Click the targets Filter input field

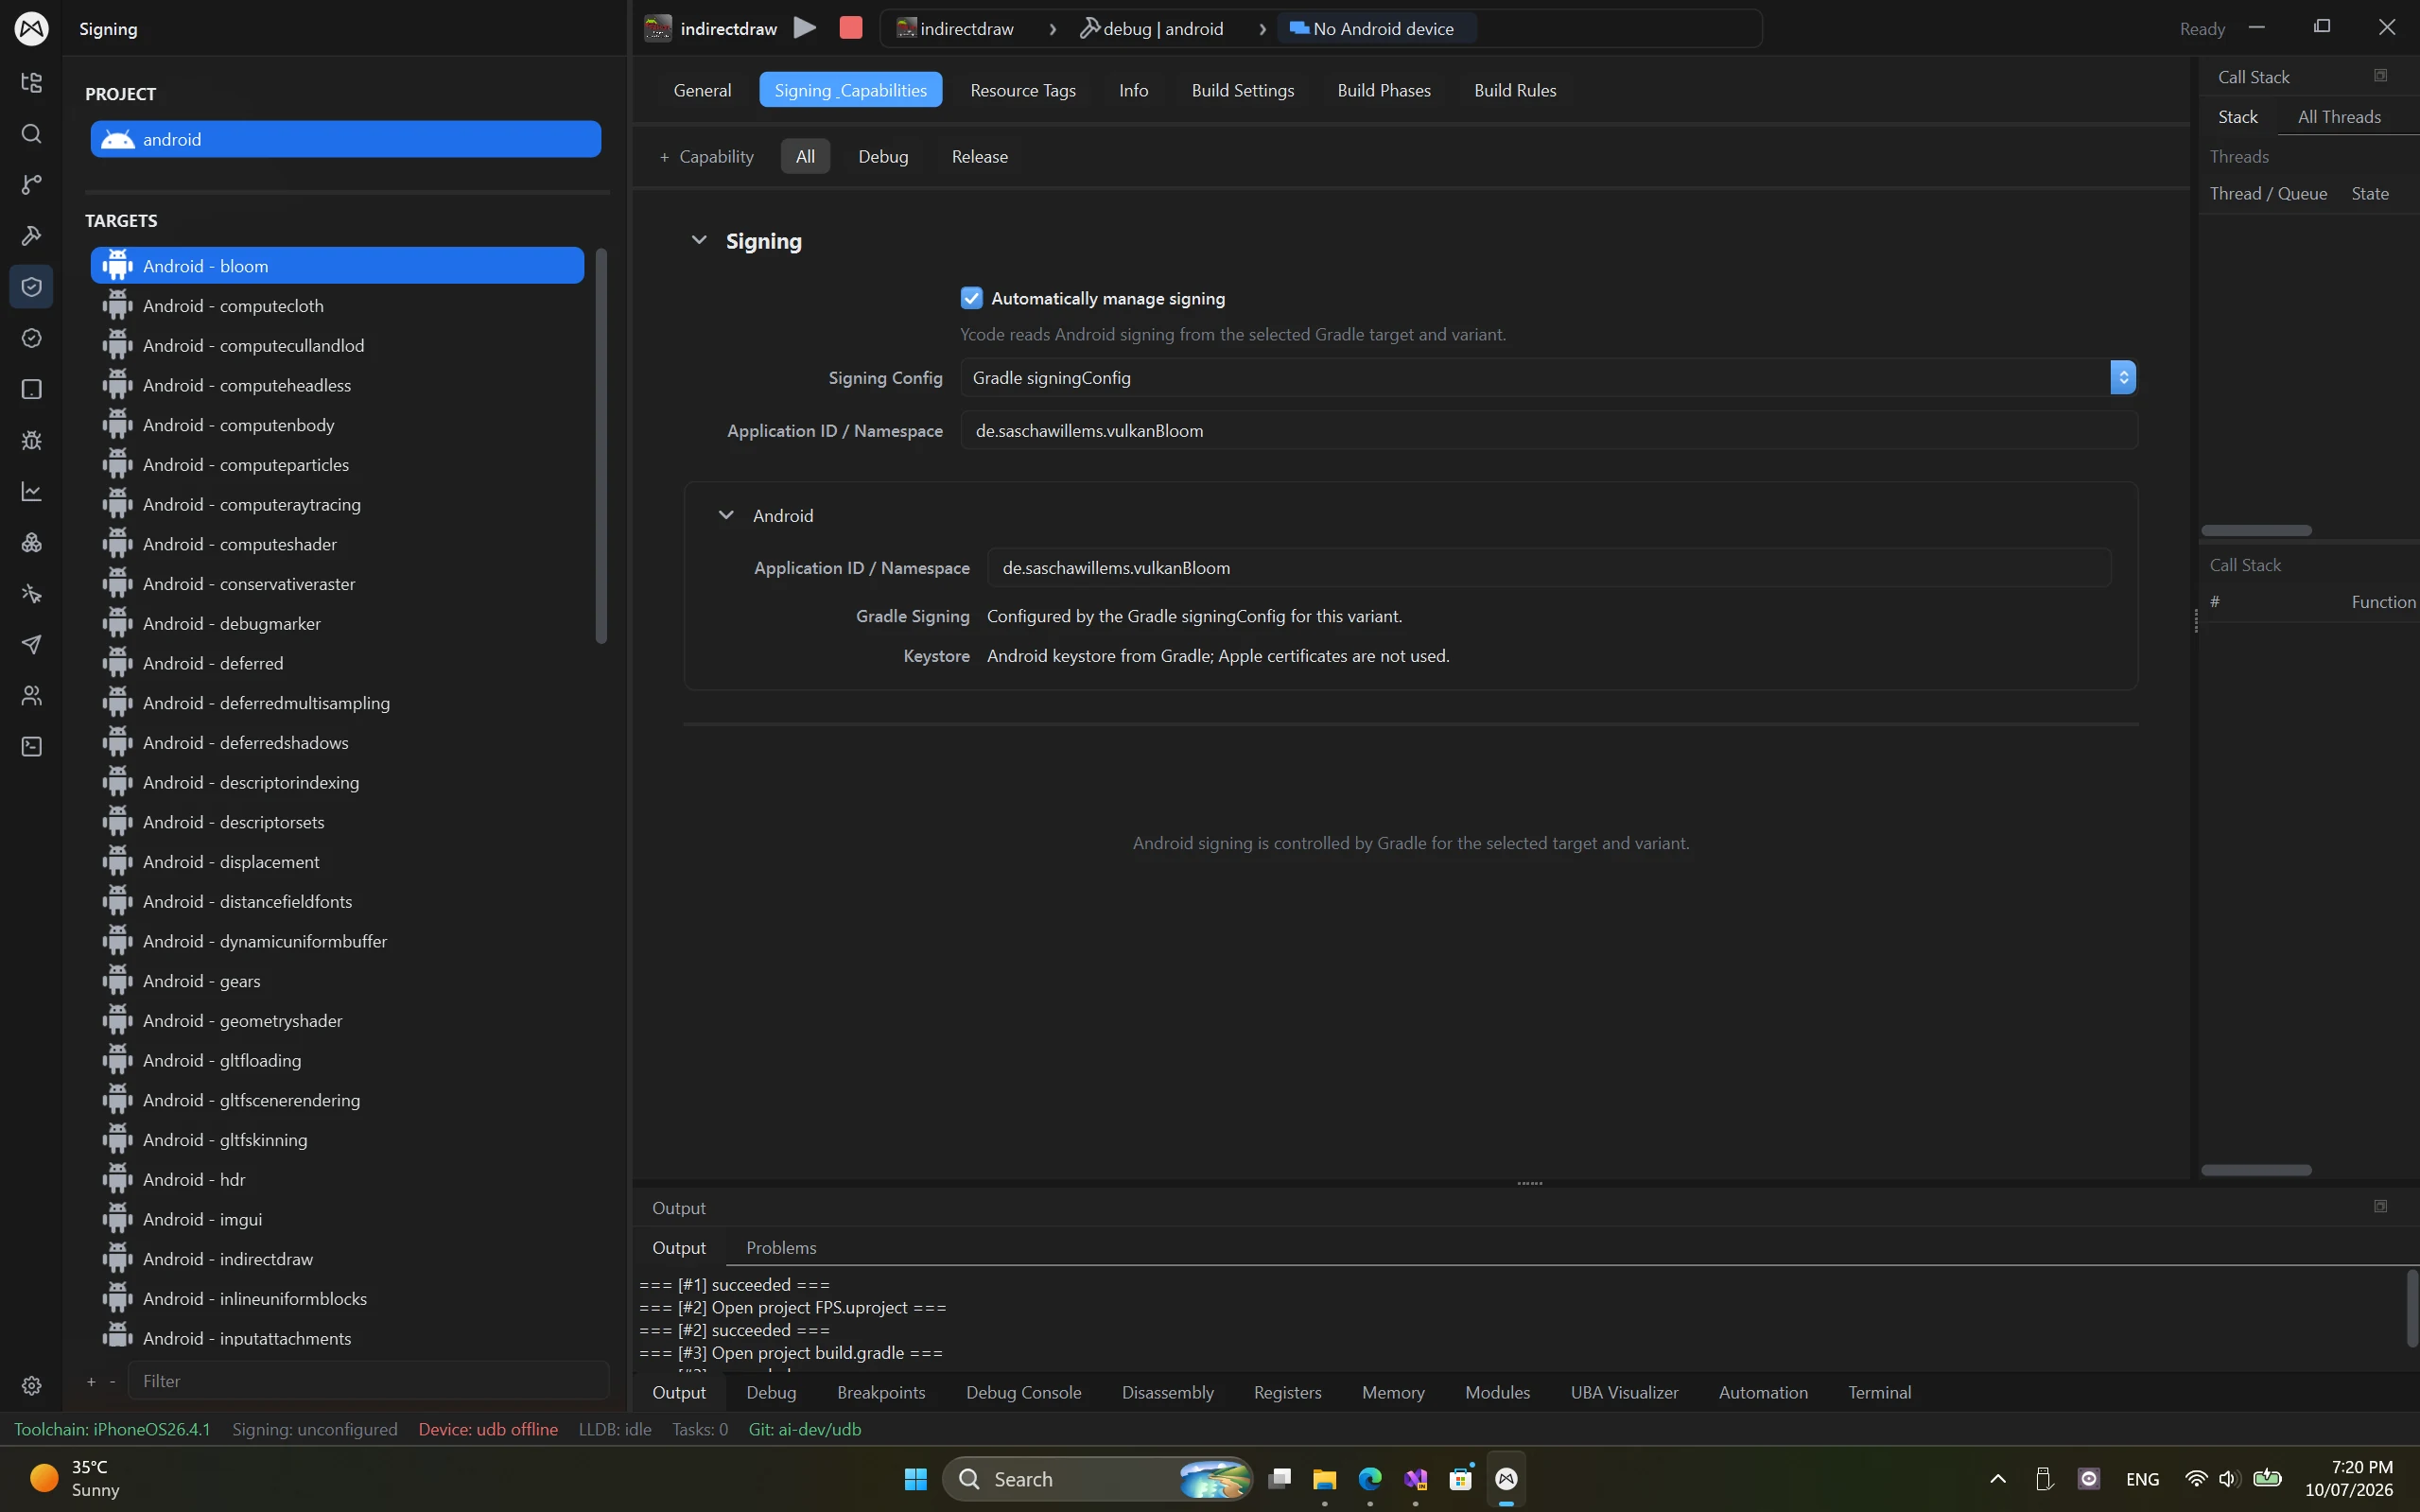pos(368,1381)
